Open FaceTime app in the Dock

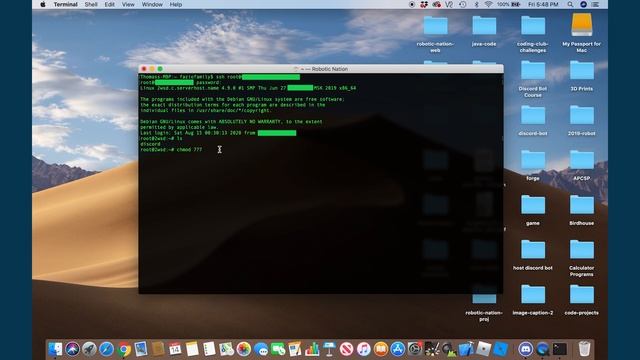point(278,349)
